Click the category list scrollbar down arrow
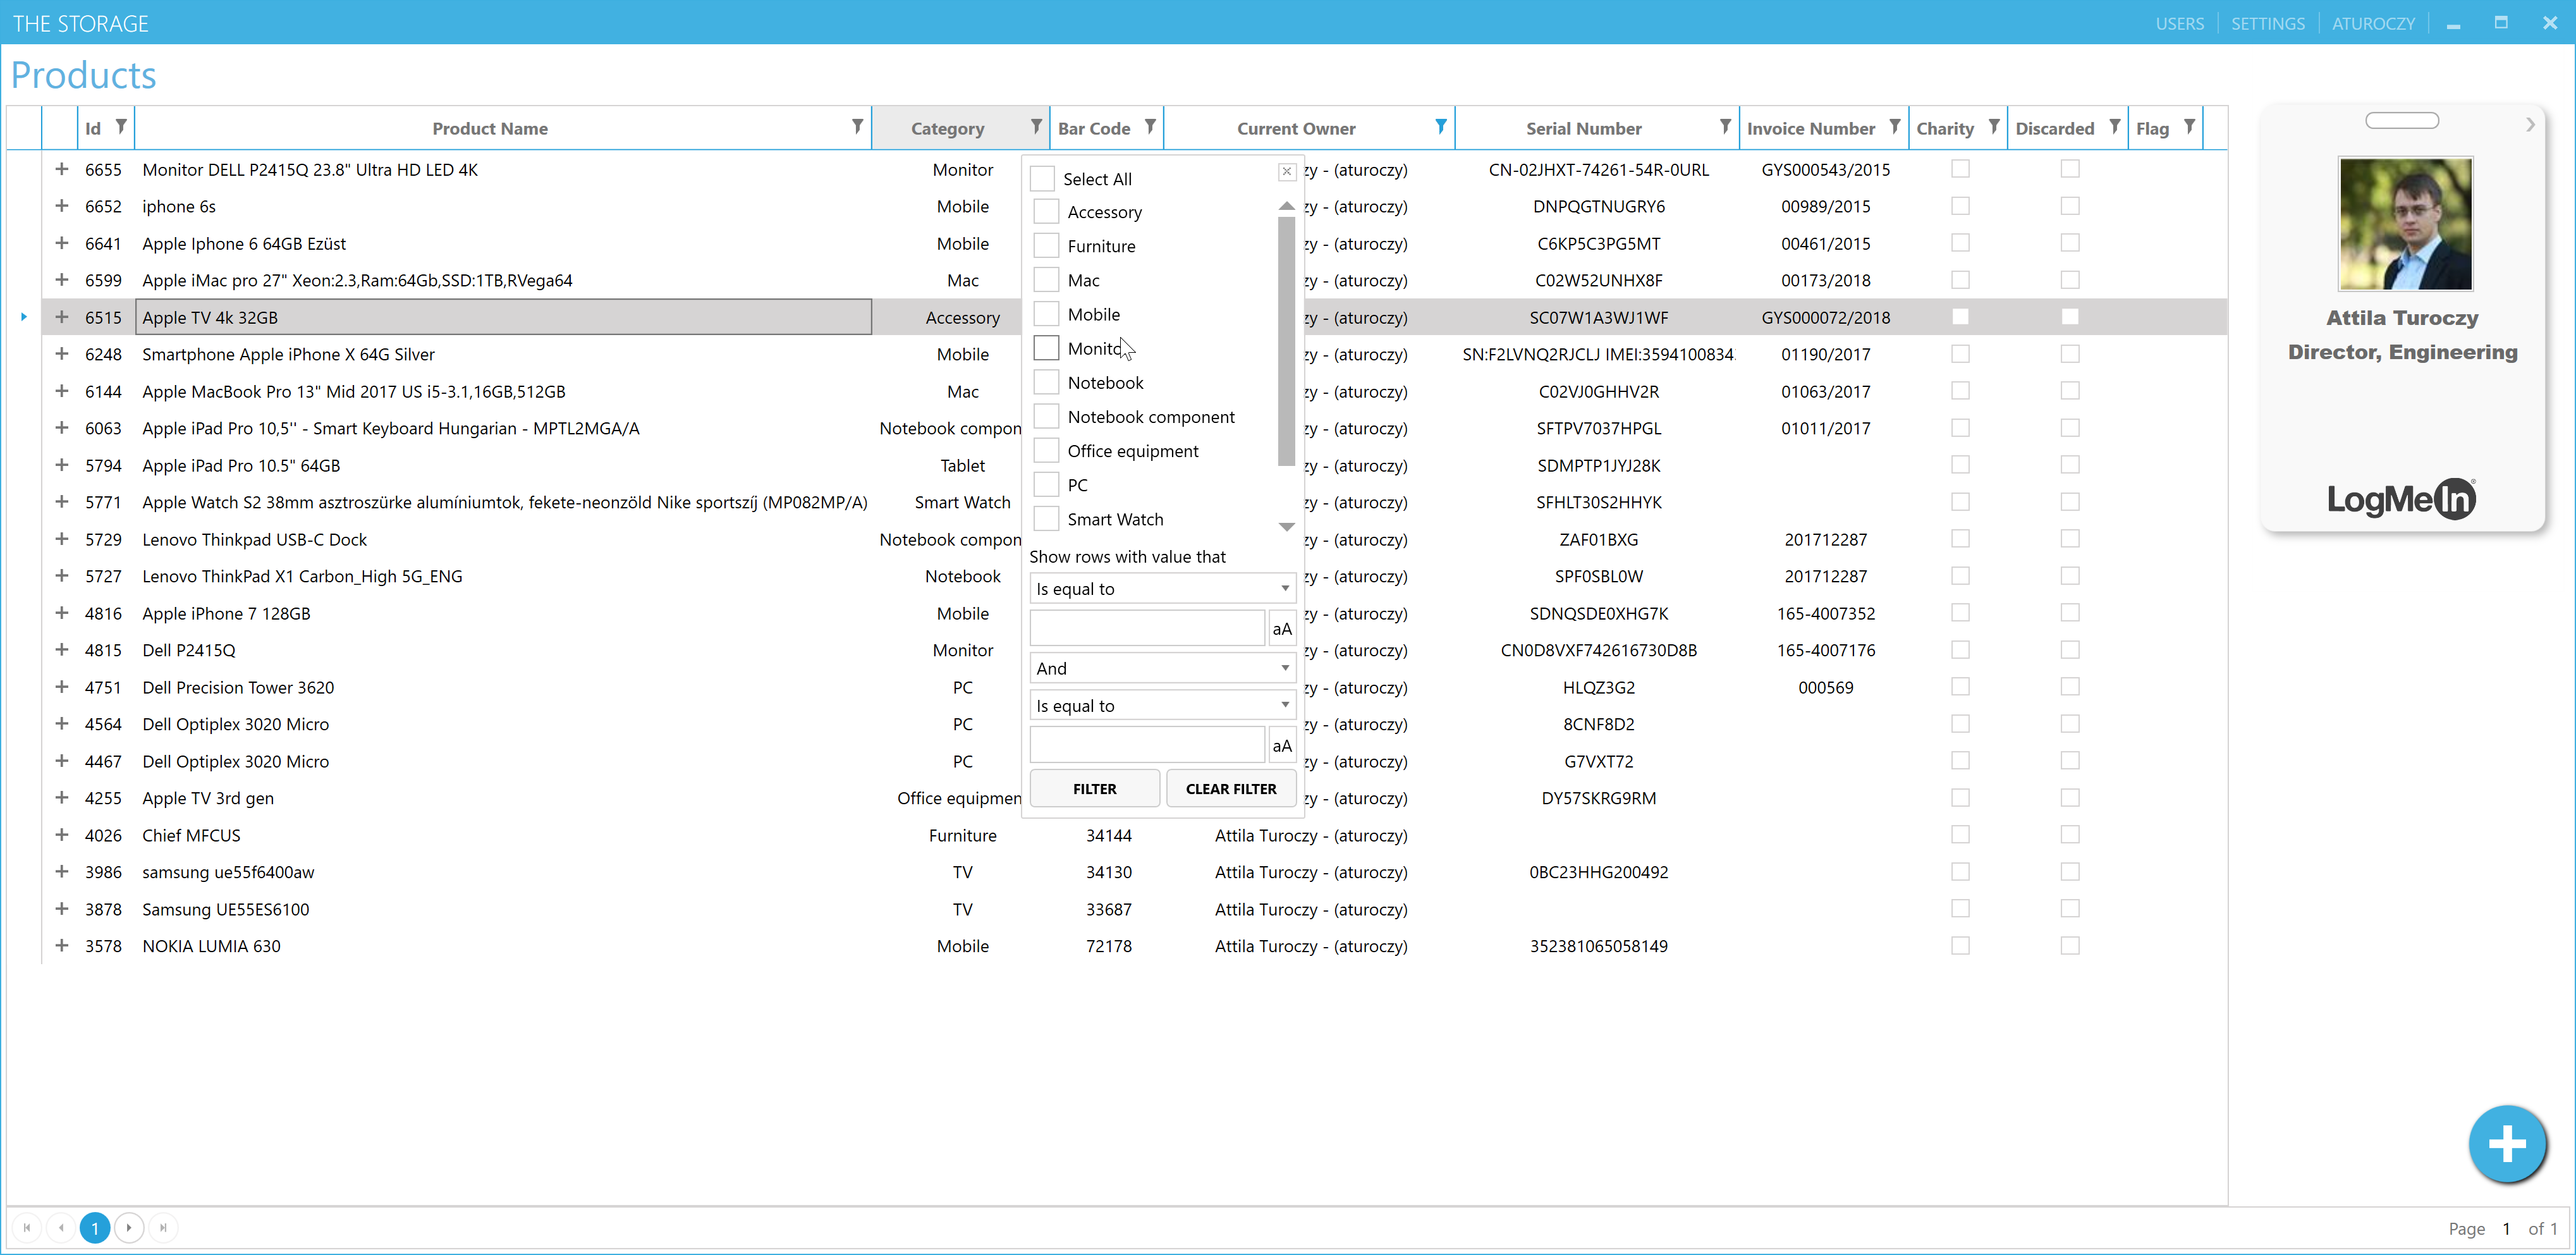This screenshot has height=1255, width=2576. tap(1287, 526)
